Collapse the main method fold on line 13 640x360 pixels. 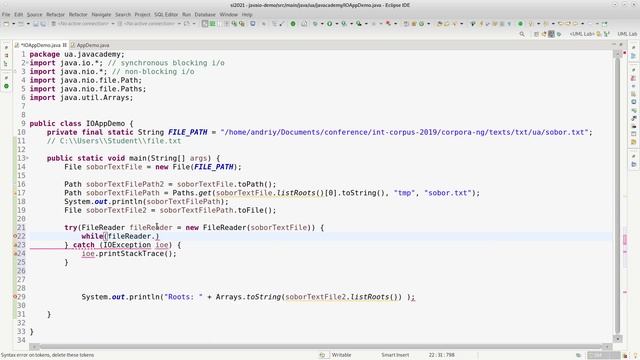tap(27, 158)
